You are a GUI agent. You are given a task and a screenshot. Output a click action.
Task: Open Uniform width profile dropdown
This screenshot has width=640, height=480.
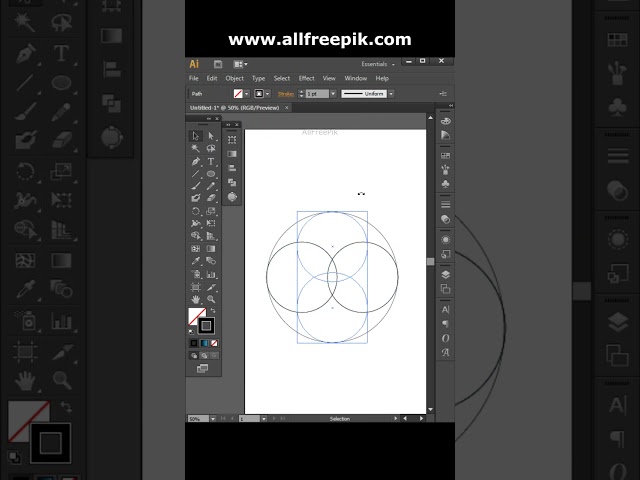(x=391, y=94)
